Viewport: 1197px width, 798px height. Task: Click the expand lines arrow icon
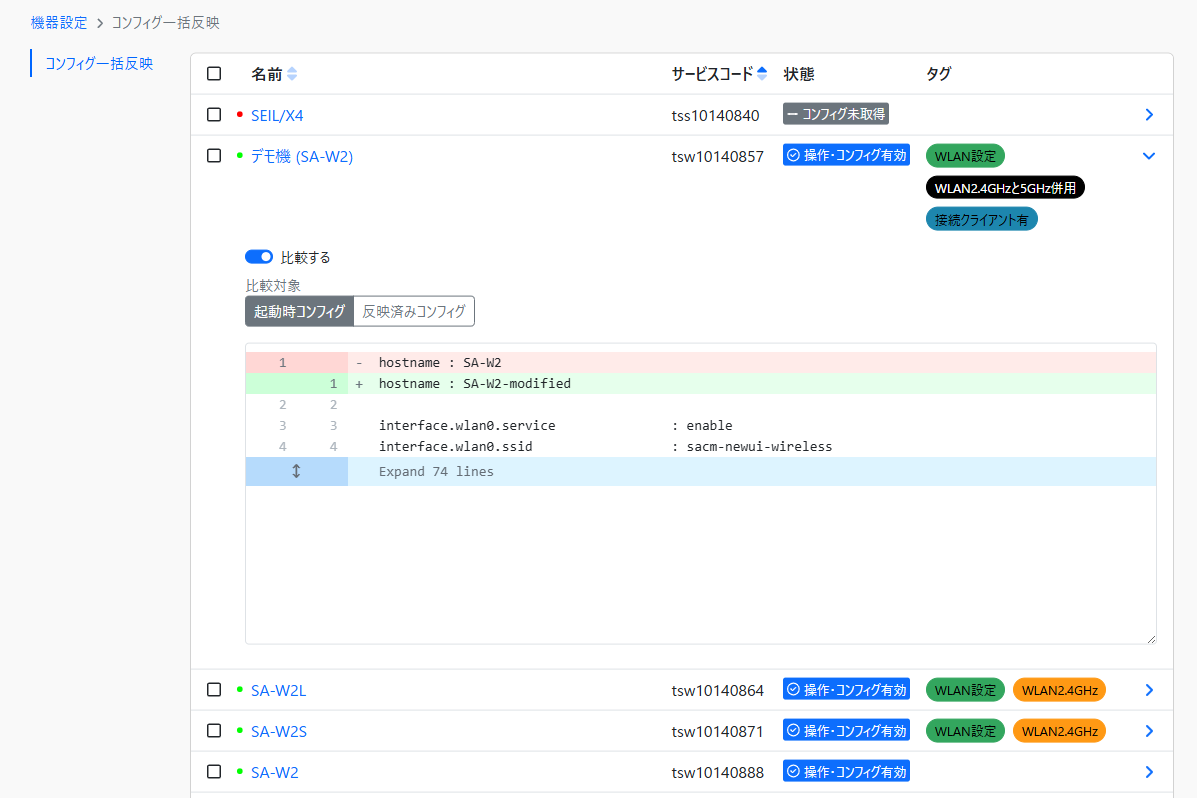[x=296, y=472]
